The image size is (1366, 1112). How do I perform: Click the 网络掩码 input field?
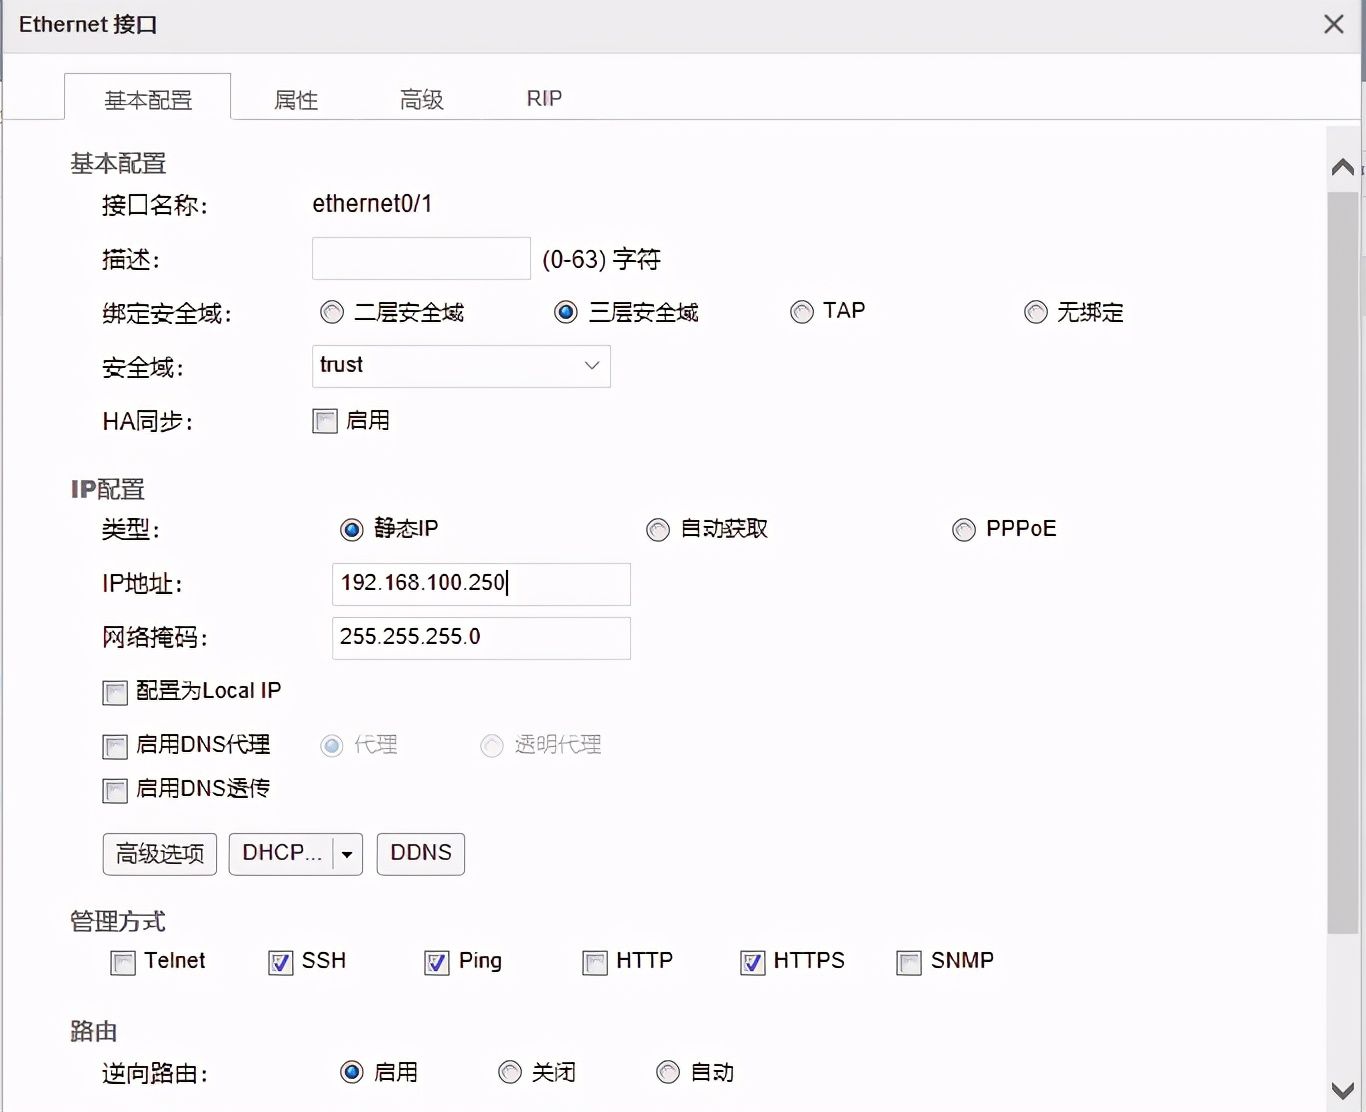tap(481, 638)
